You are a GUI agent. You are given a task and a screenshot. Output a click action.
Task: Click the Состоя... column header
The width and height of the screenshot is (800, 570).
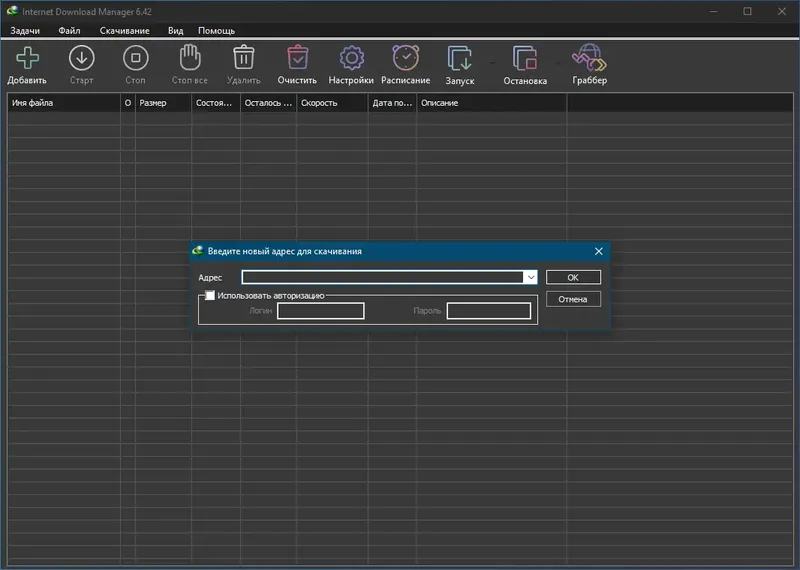pos(216,103)
